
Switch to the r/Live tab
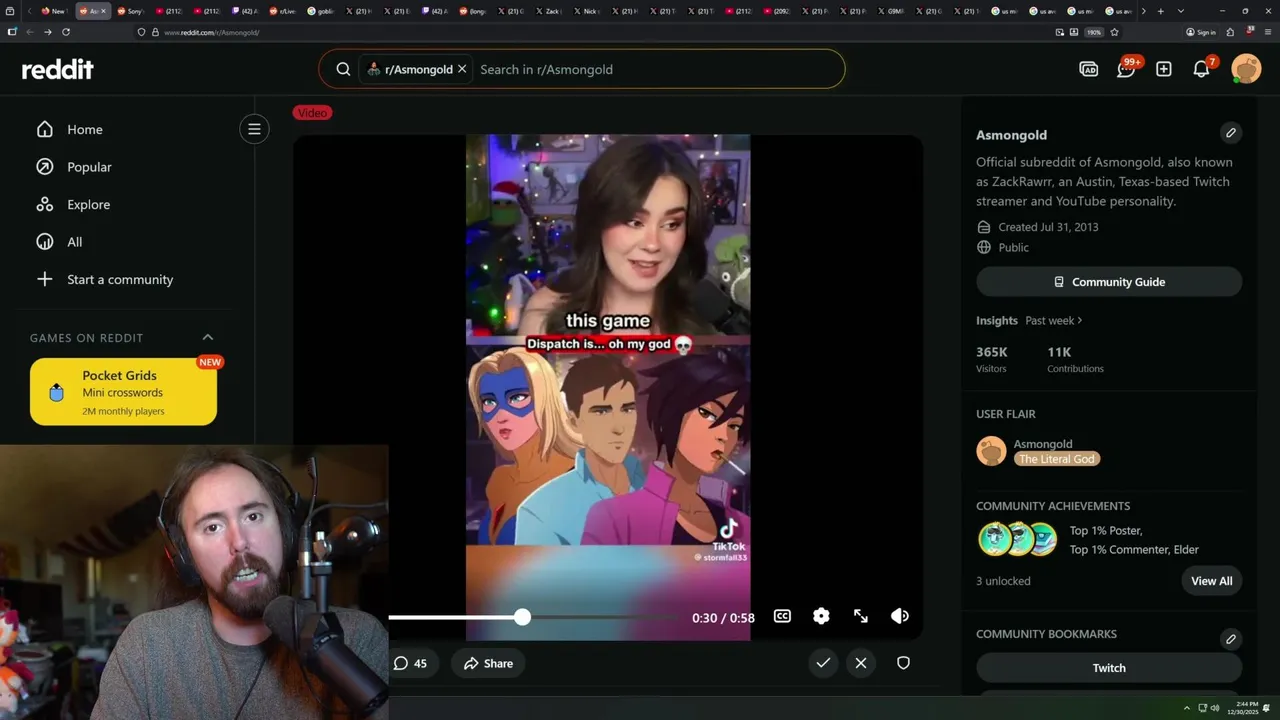pos(282,11)
